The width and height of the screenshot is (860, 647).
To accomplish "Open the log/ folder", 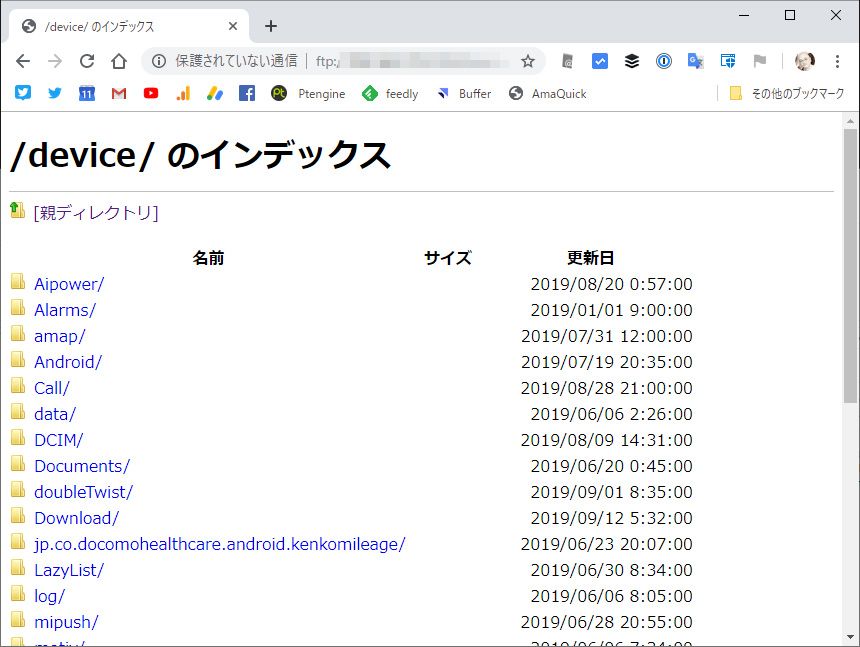I will click(x=49, y=597).
